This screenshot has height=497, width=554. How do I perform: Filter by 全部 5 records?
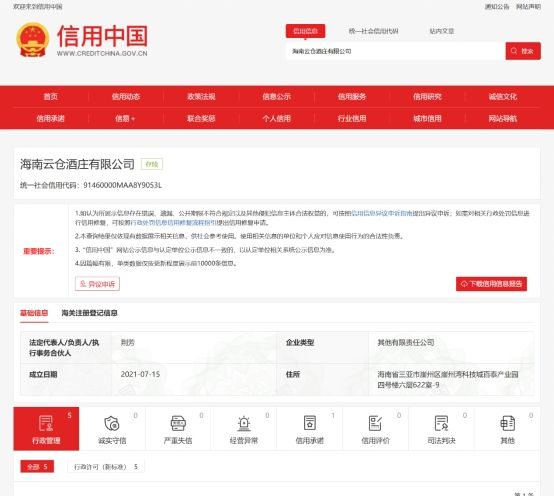point(37,467)
